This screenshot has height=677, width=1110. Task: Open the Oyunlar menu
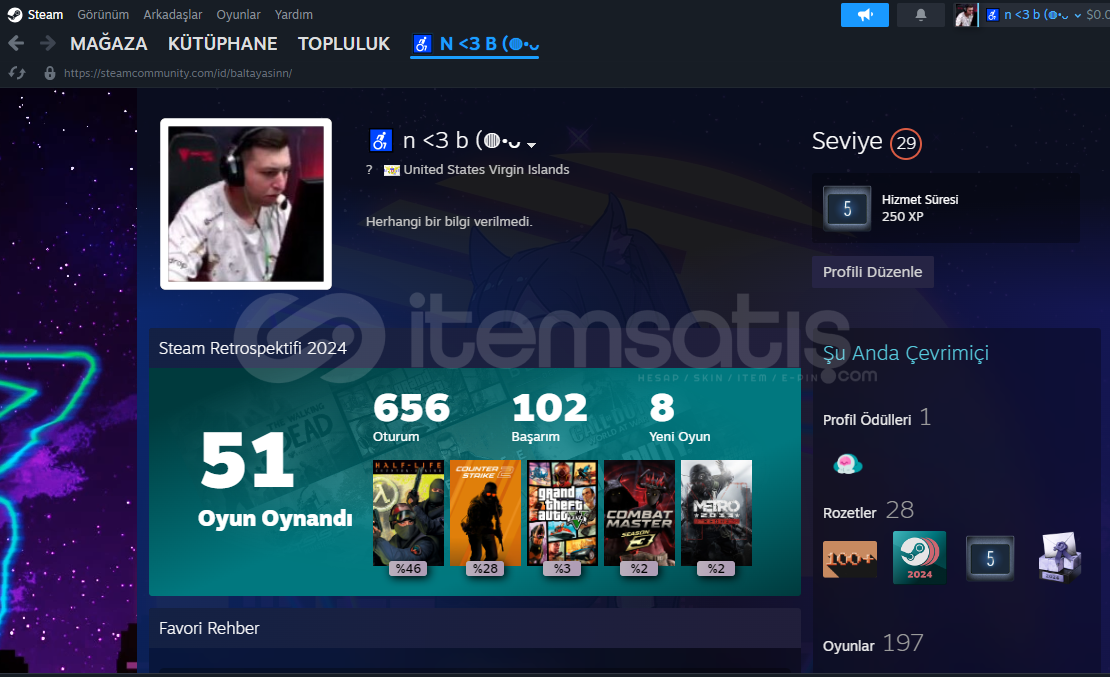pos(239,15)
